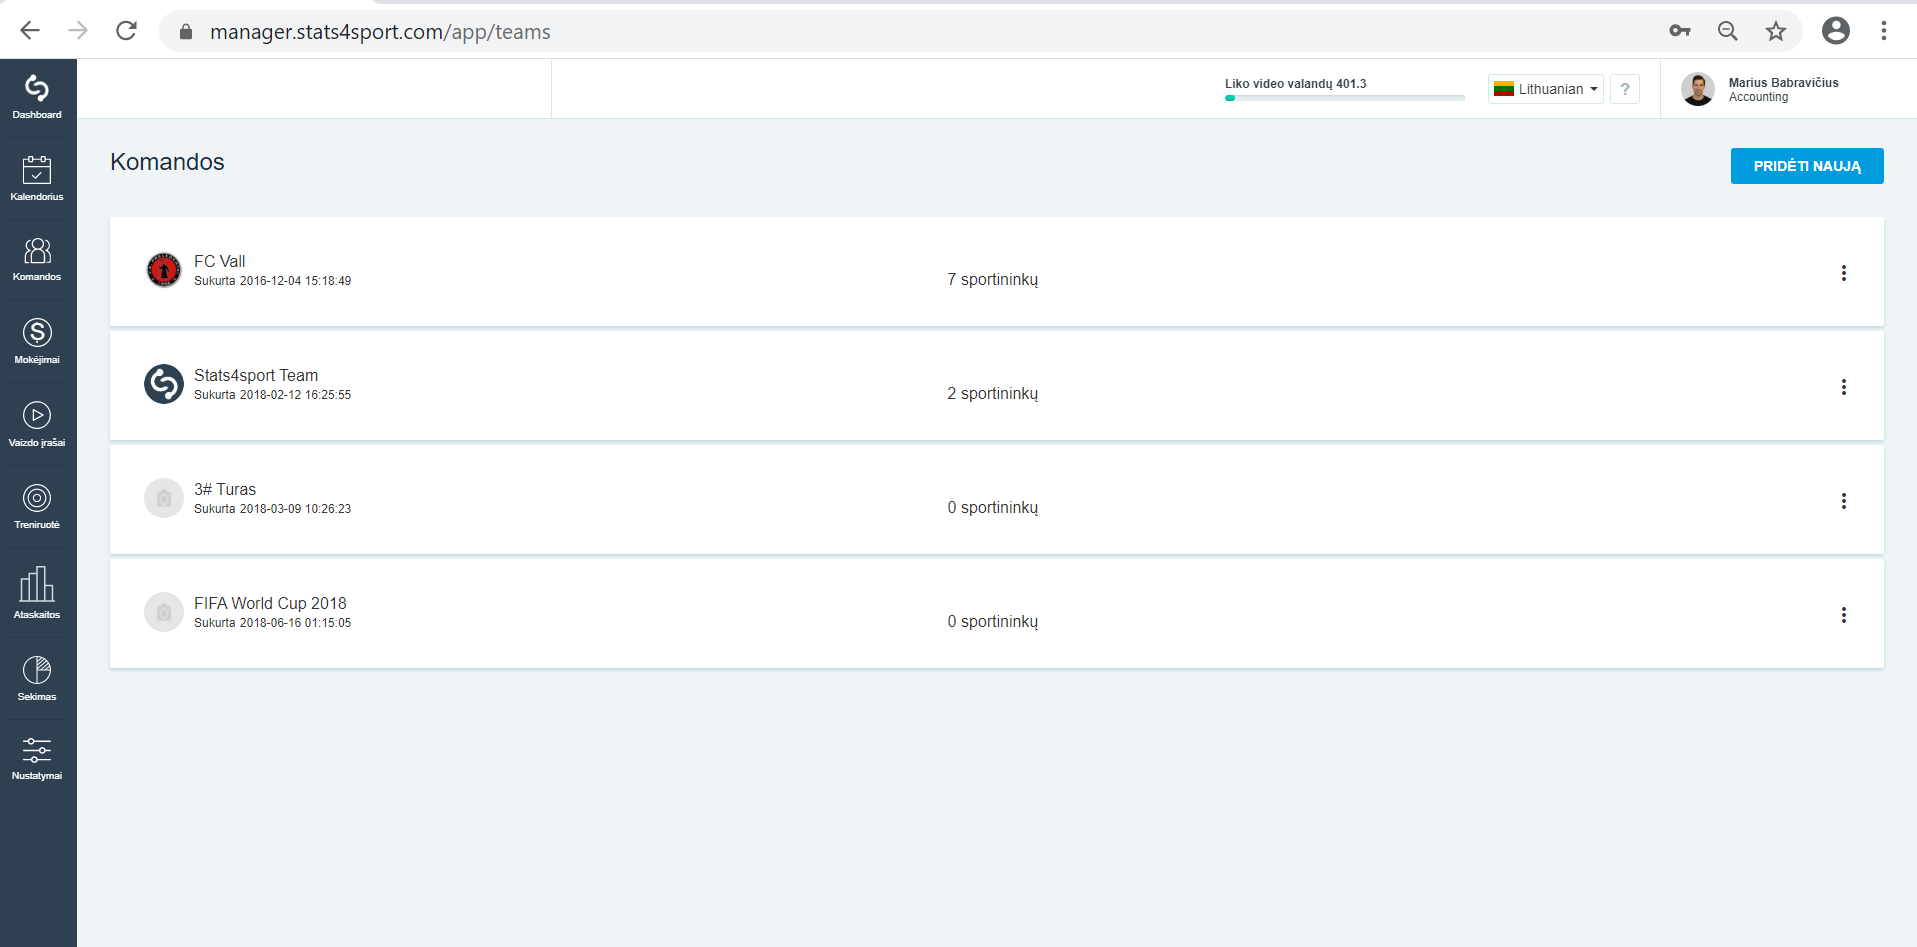Image resolution: width=1917 pixels, height=947 pixels.
Task: Click the browser zoom magnifier icon
Action: coord(1728,31)
